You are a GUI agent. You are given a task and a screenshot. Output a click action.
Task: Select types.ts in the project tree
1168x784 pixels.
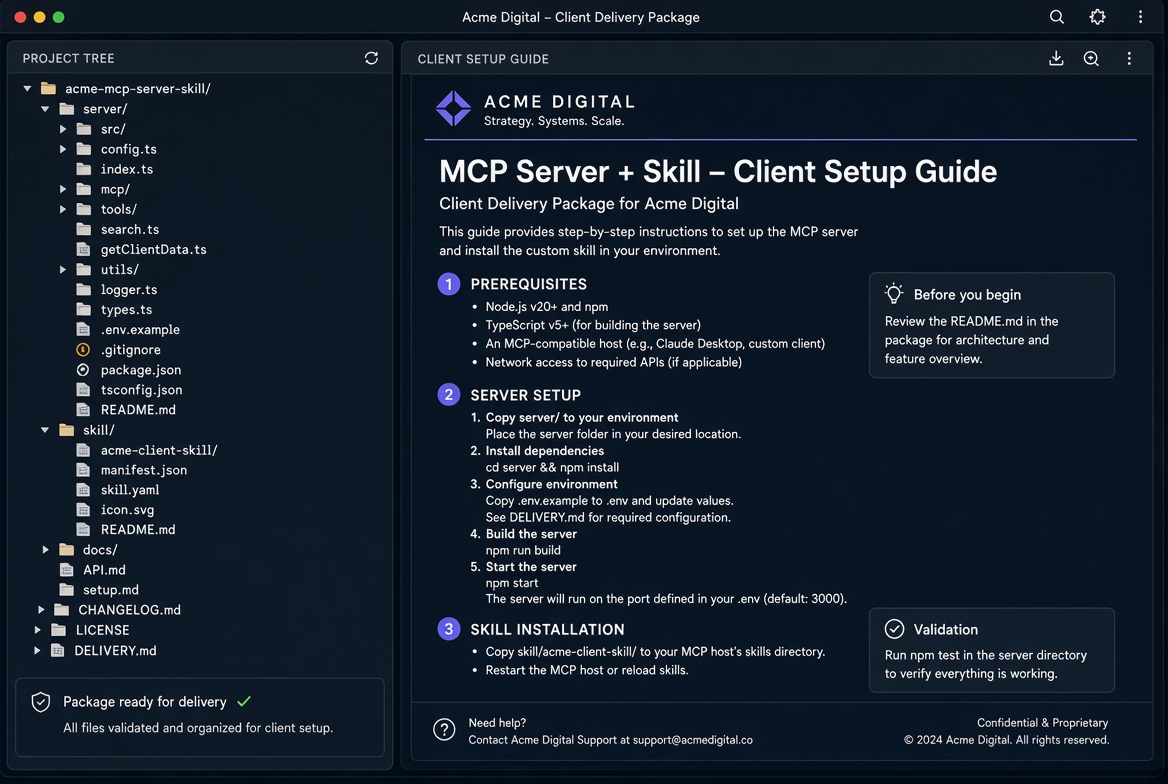(126, 310)
